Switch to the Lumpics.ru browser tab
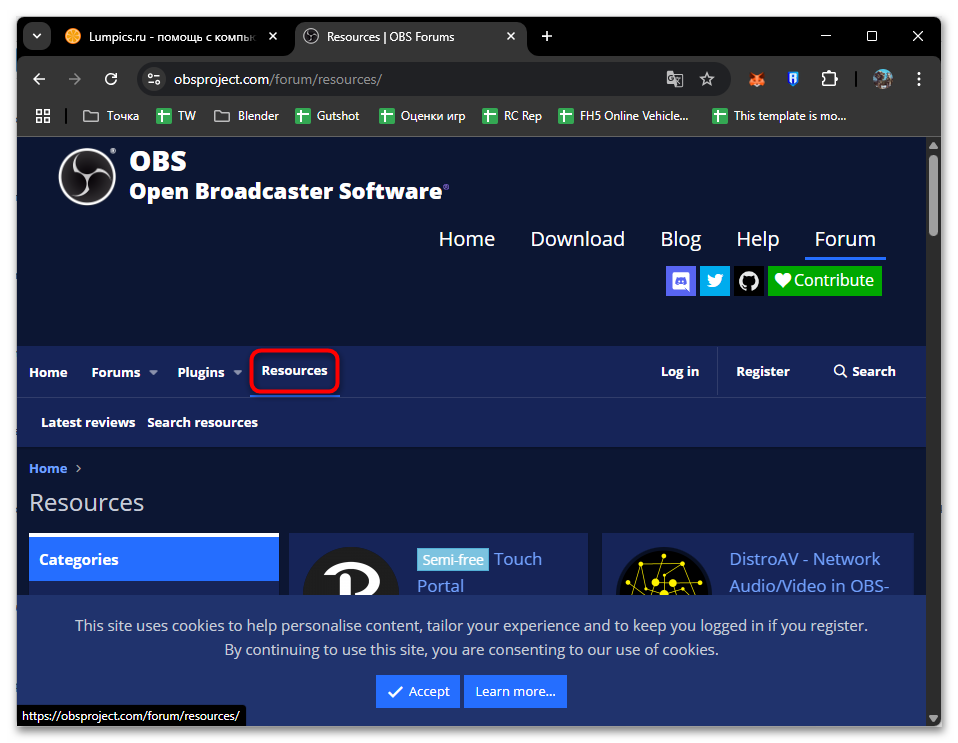The width and height of the screenshot is (958, 743). click(x=160, y=35)
